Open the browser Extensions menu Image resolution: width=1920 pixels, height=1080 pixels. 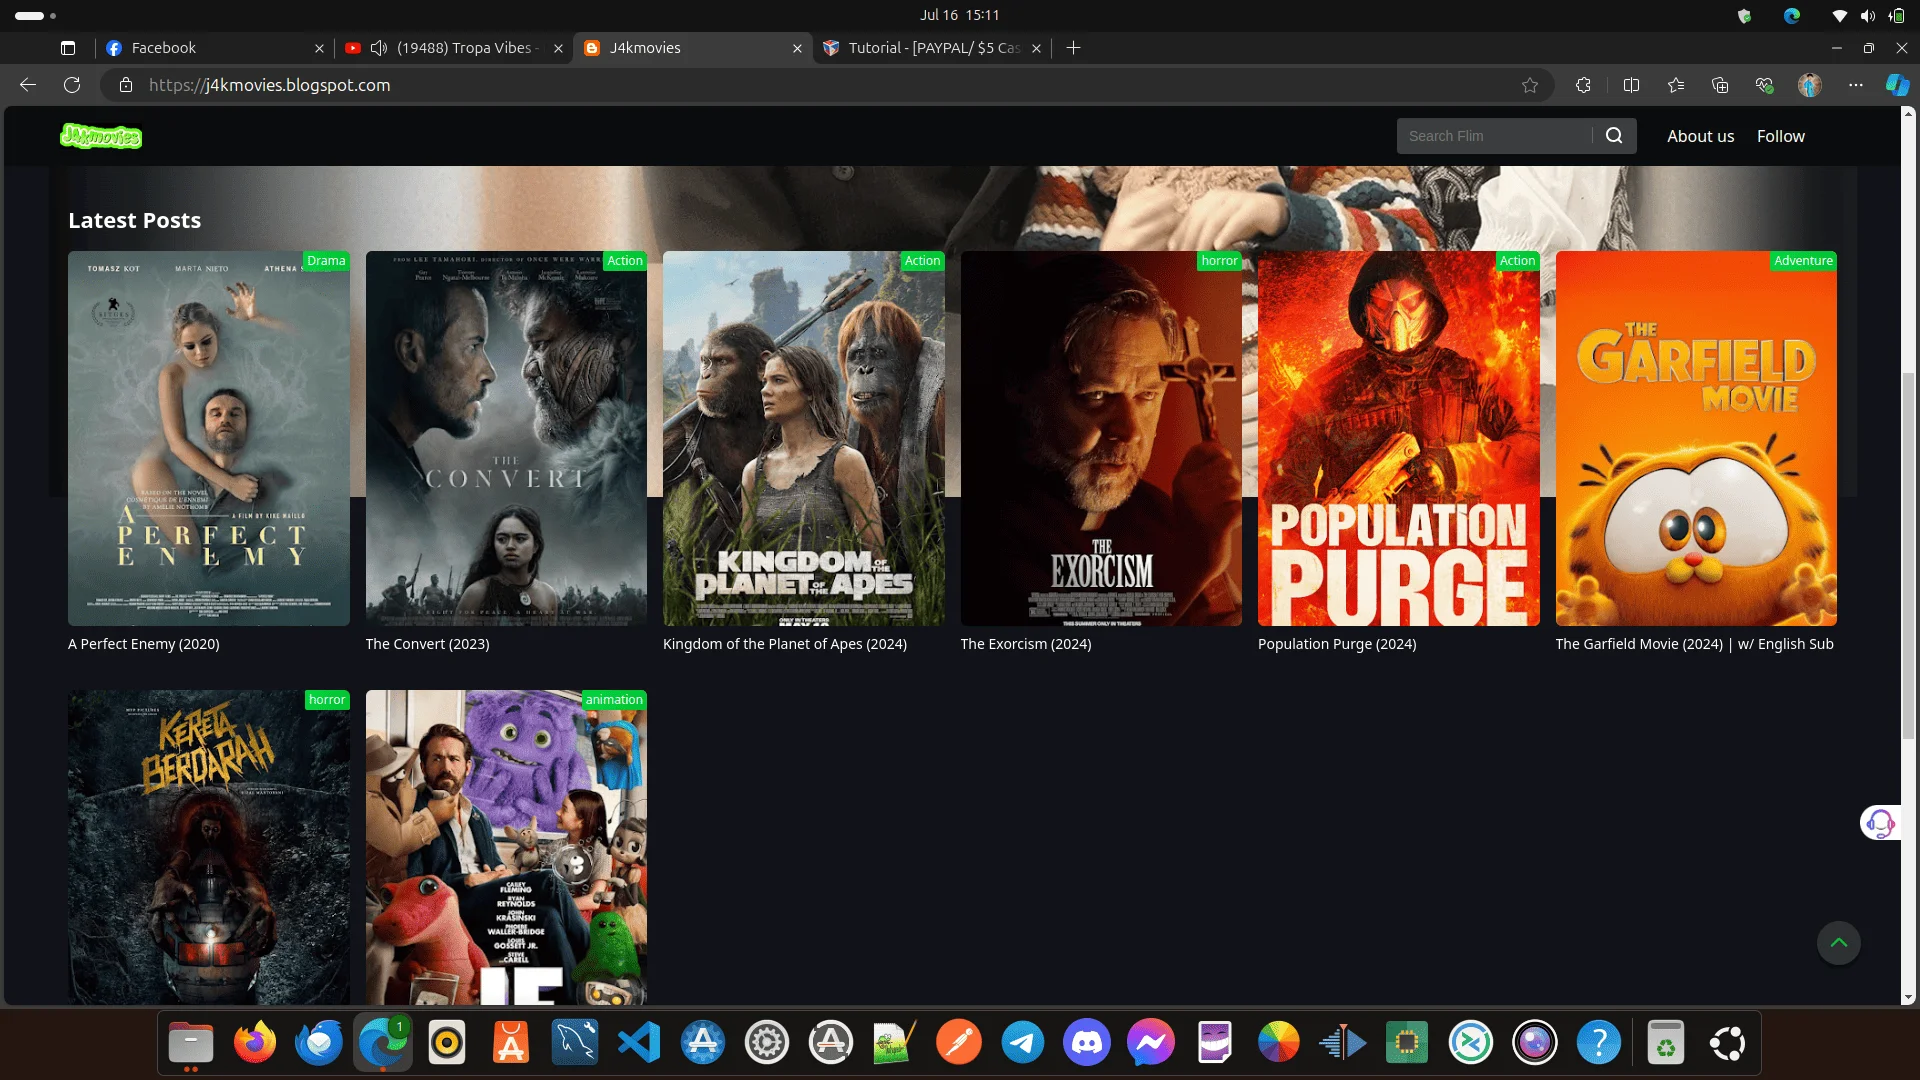point(1583,85)
